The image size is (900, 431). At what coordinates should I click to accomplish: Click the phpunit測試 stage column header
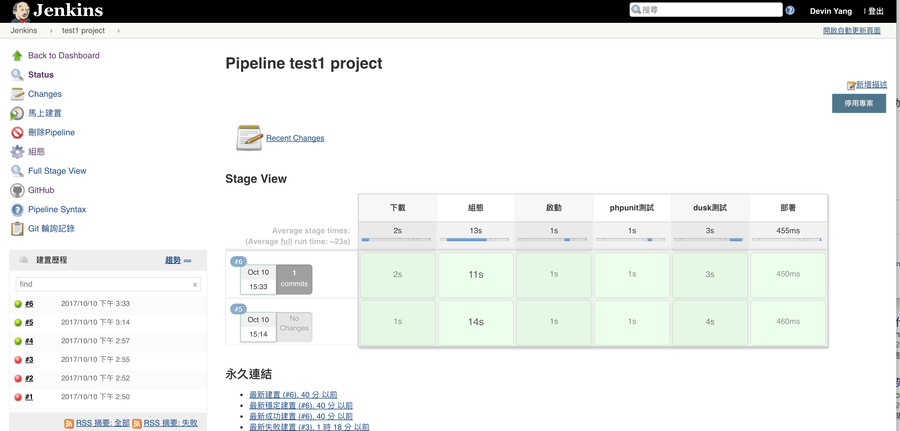click(632, 208)
